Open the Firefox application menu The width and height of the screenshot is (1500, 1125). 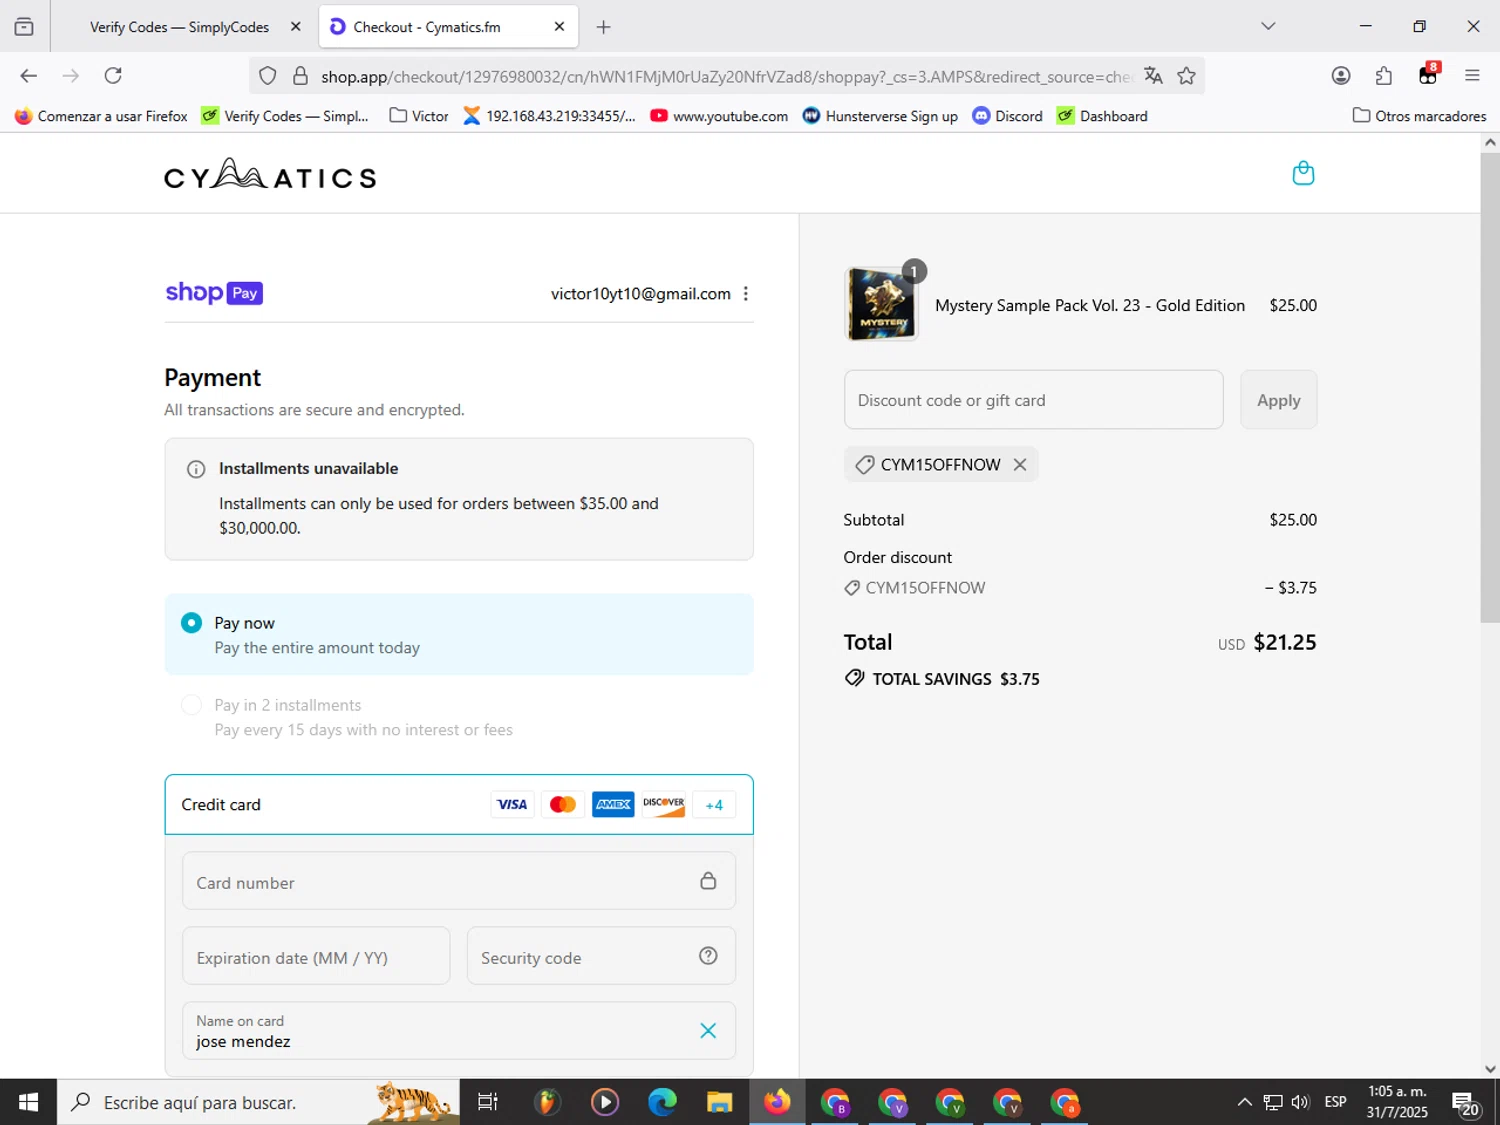click(1472, 76)
